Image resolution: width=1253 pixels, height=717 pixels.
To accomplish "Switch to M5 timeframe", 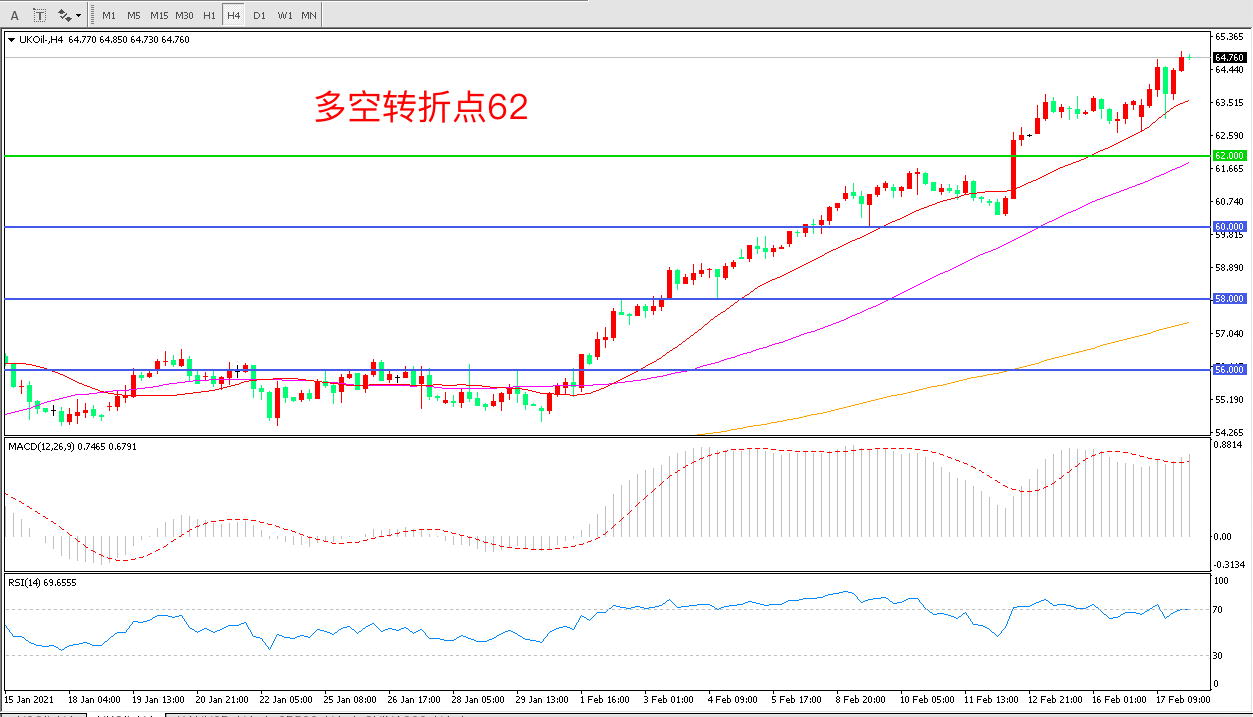I will [x=133, y=15].
